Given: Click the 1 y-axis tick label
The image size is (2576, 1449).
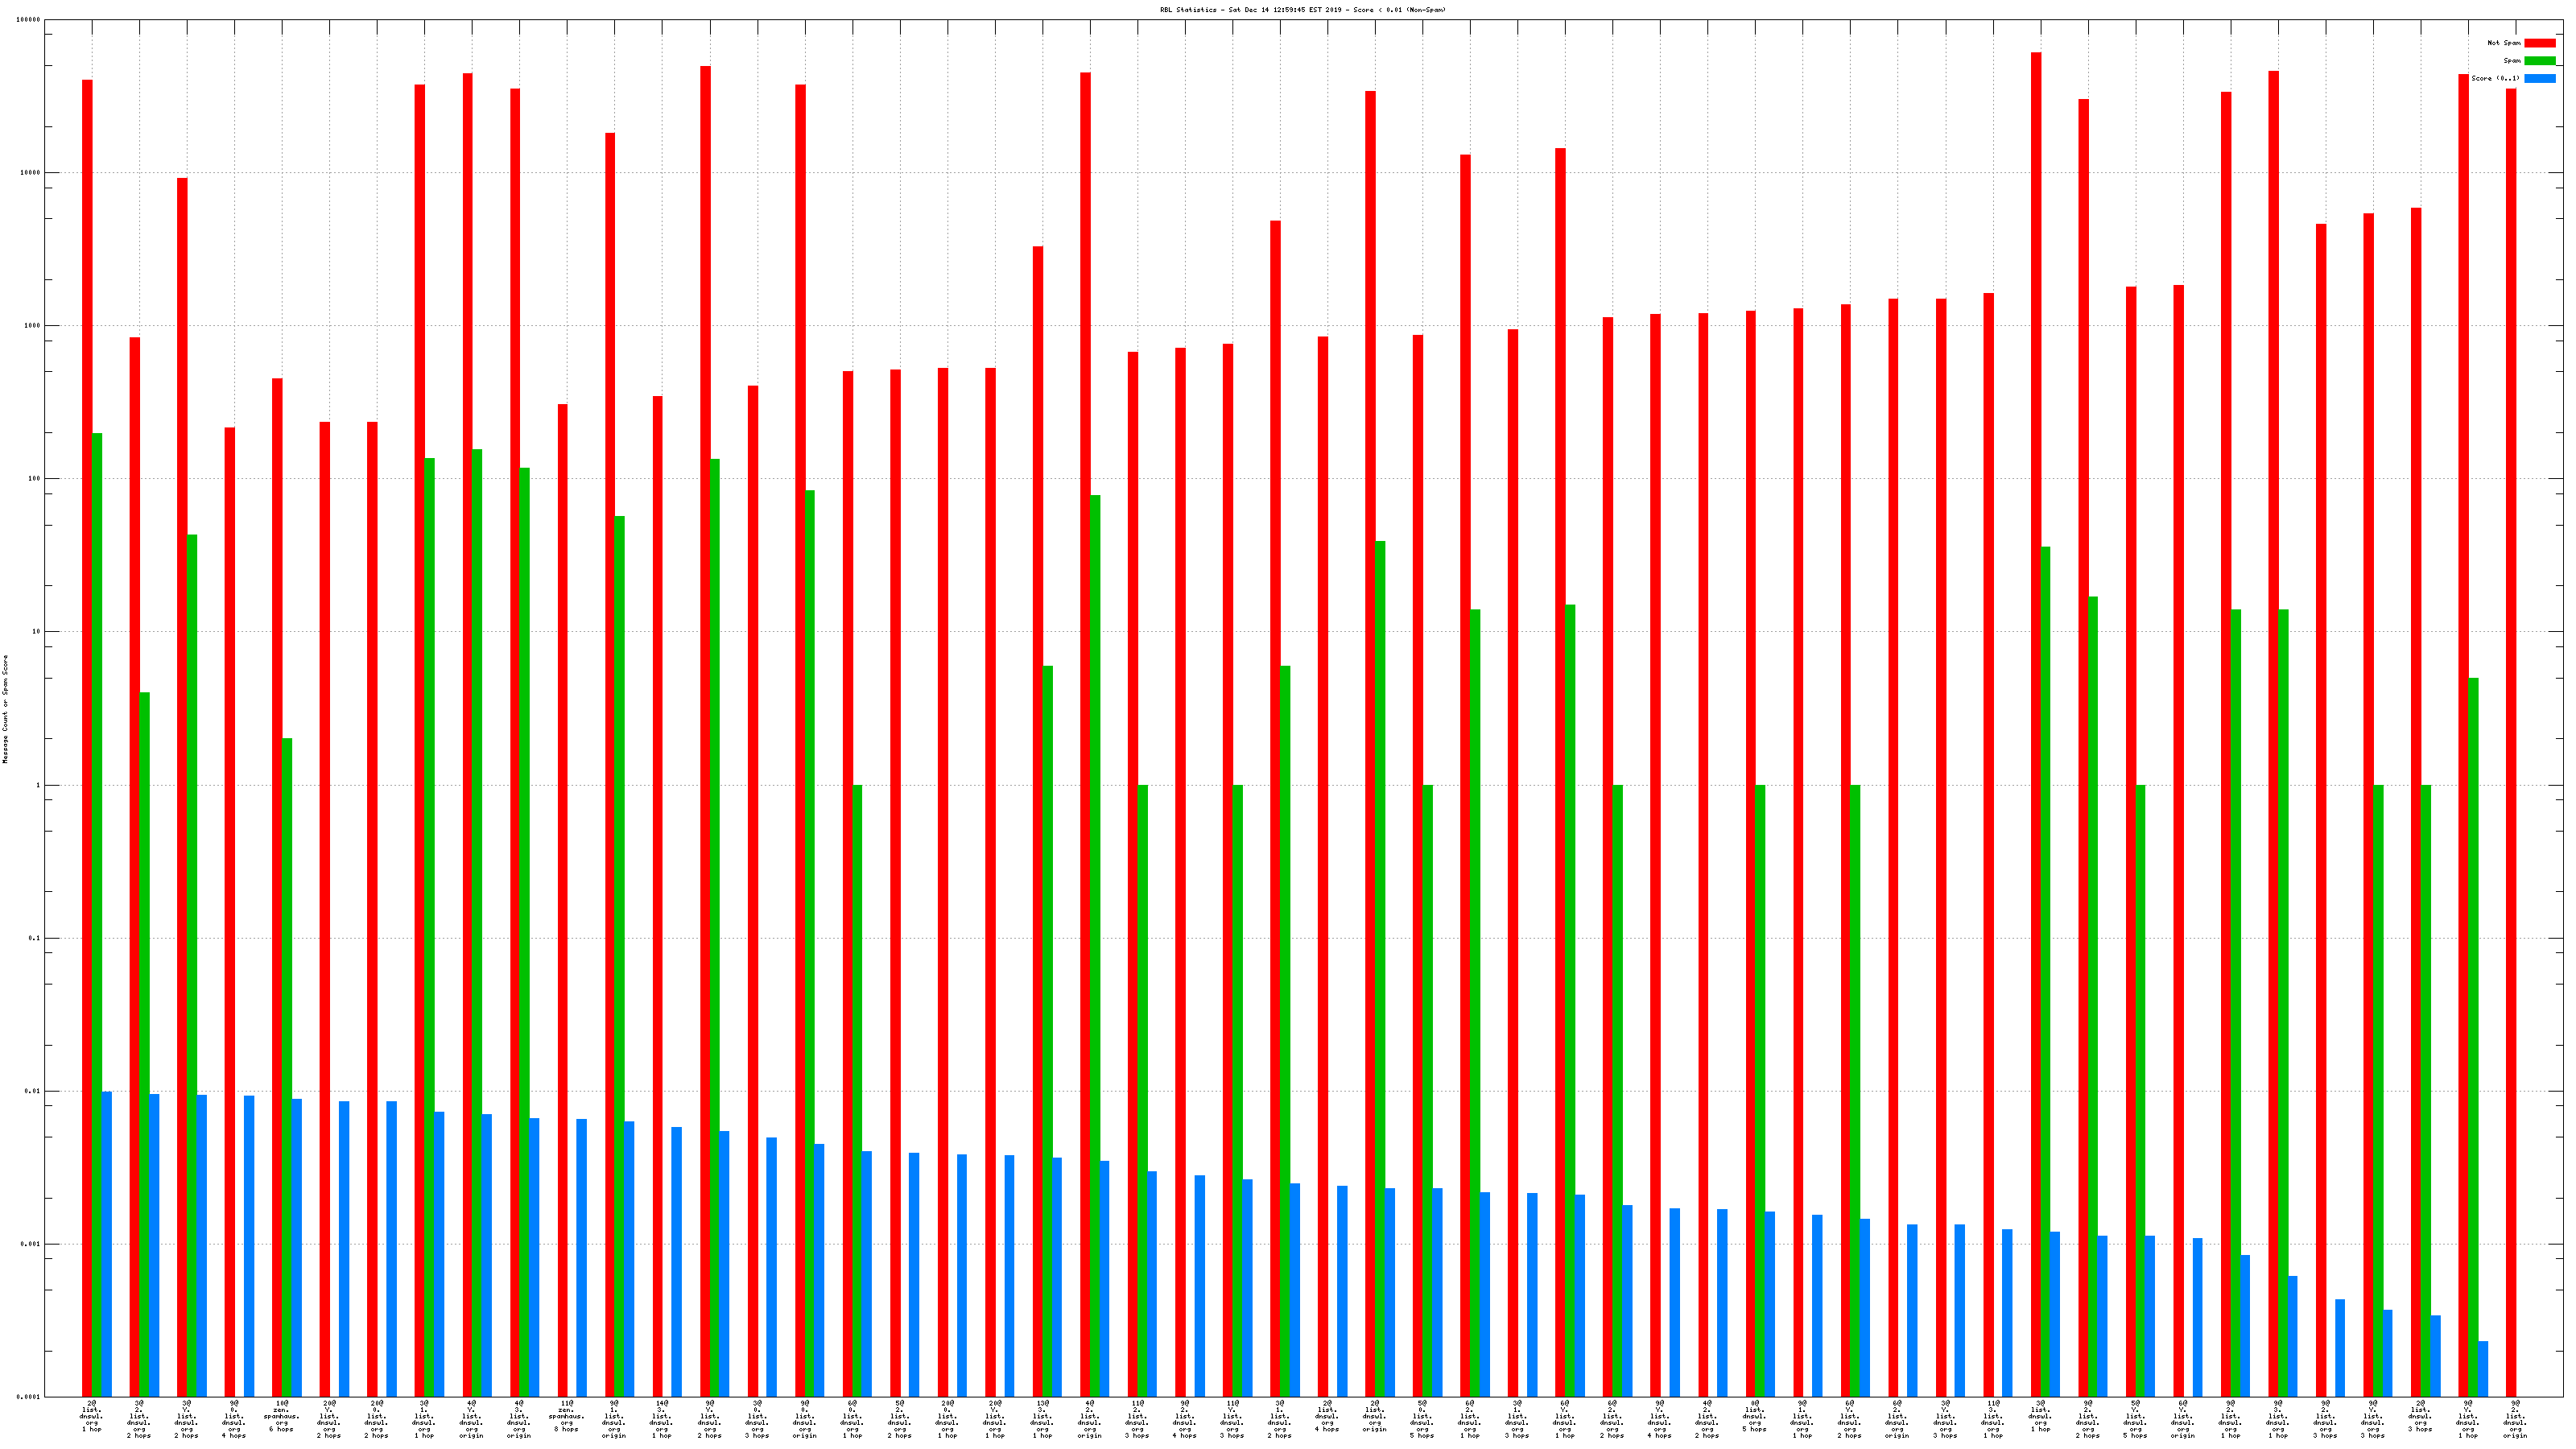Looking at the screenshot, I should click(39, 785).
